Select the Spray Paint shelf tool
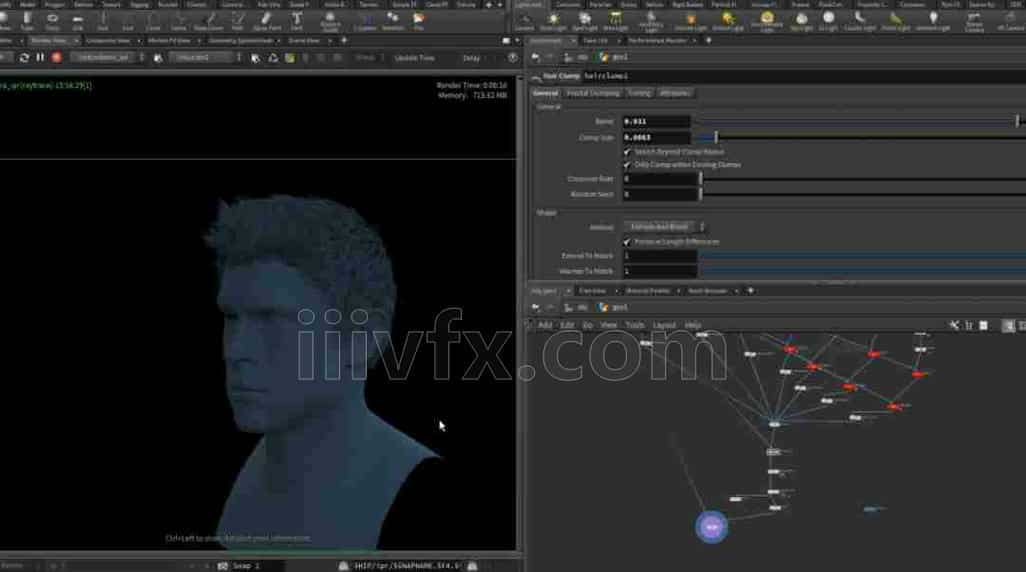This screenshot has height=572, width=1026. click(x=266, y=20)
